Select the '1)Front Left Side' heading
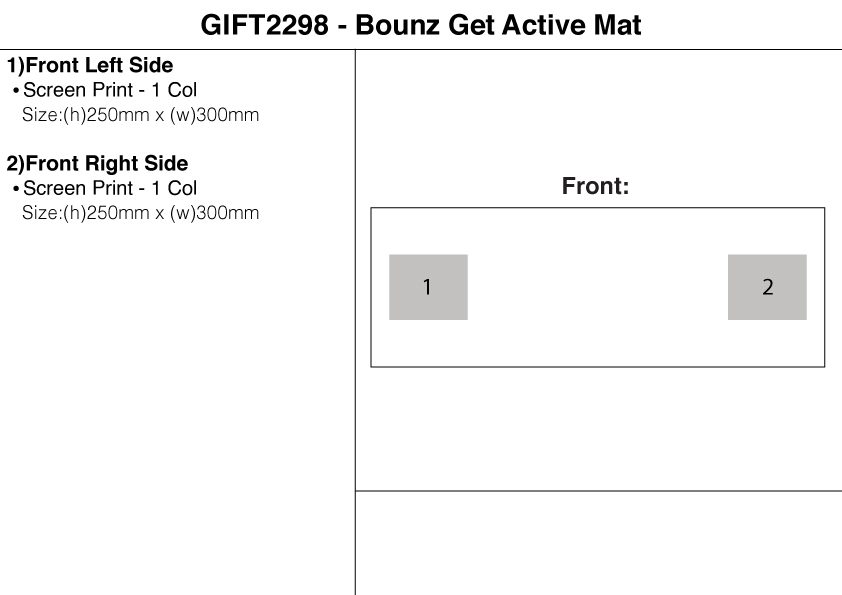Viewport: 842px width, 595px height. coord(90,66)
